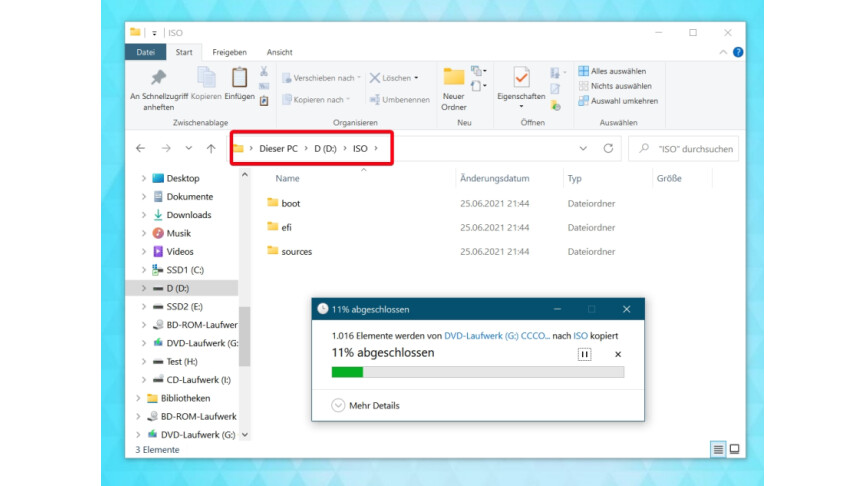The image size is (864, 486).
Task: Open Eigenschaften properties
Action: (521, 88)
